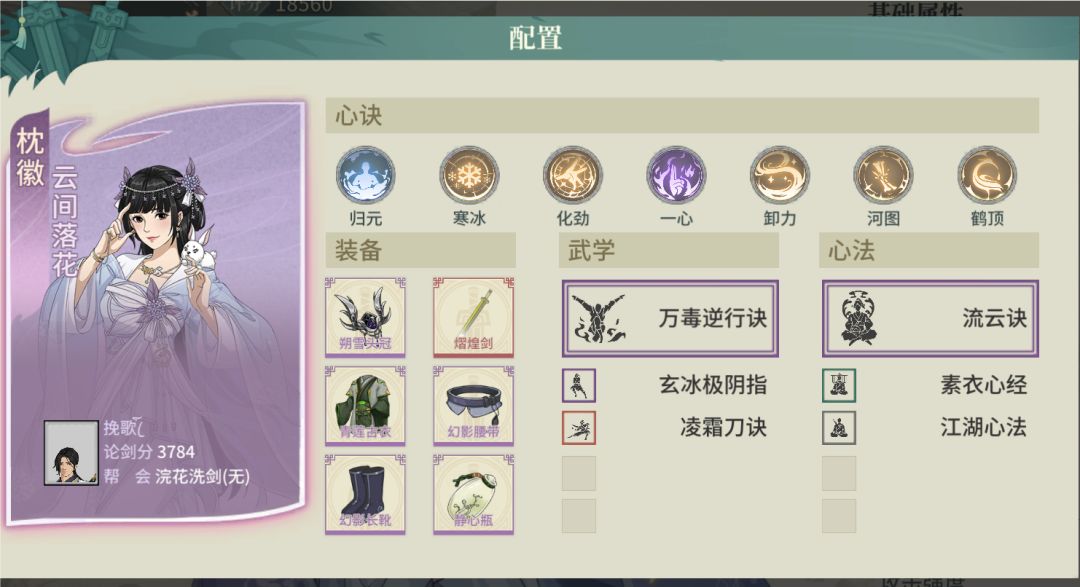Click the 卸力 swirl icon
This screenshot has height=587, width=1080.
point(780,176)
